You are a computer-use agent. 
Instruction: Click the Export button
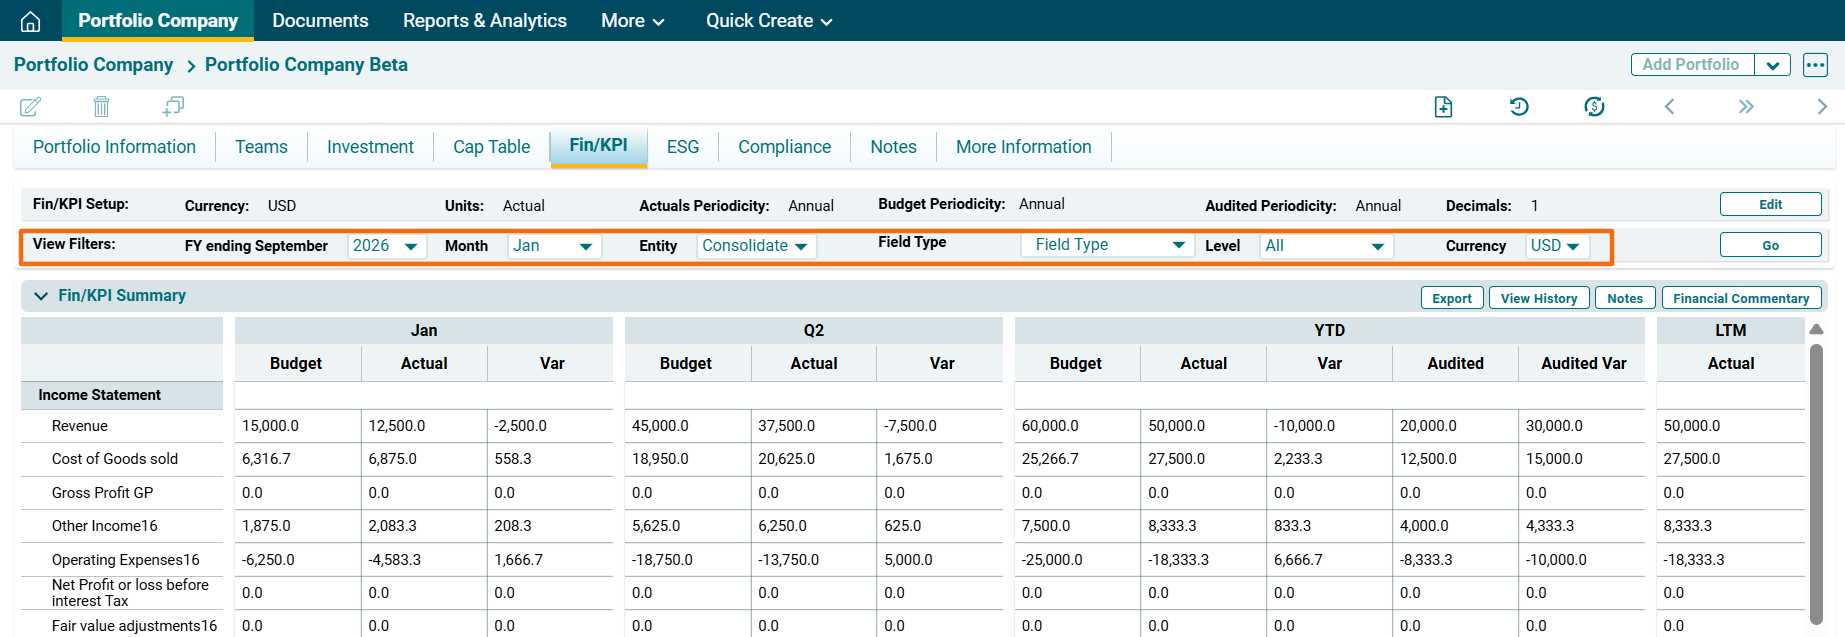point(1451,298)
